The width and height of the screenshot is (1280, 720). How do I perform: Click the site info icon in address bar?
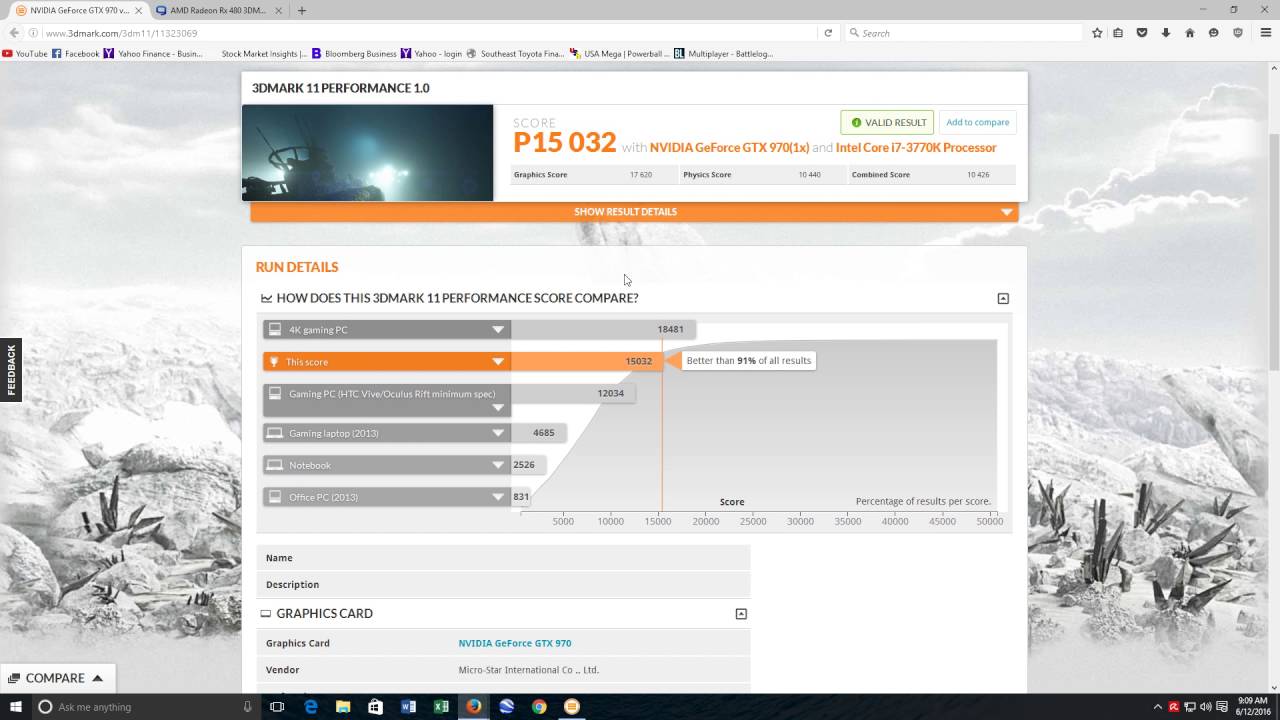33,33
